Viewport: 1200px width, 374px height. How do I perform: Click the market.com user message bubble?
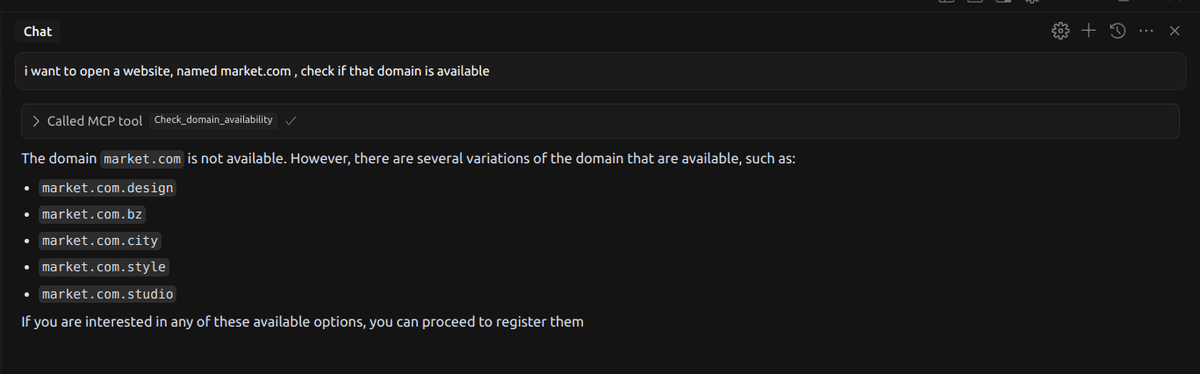(x=599, y=71)
